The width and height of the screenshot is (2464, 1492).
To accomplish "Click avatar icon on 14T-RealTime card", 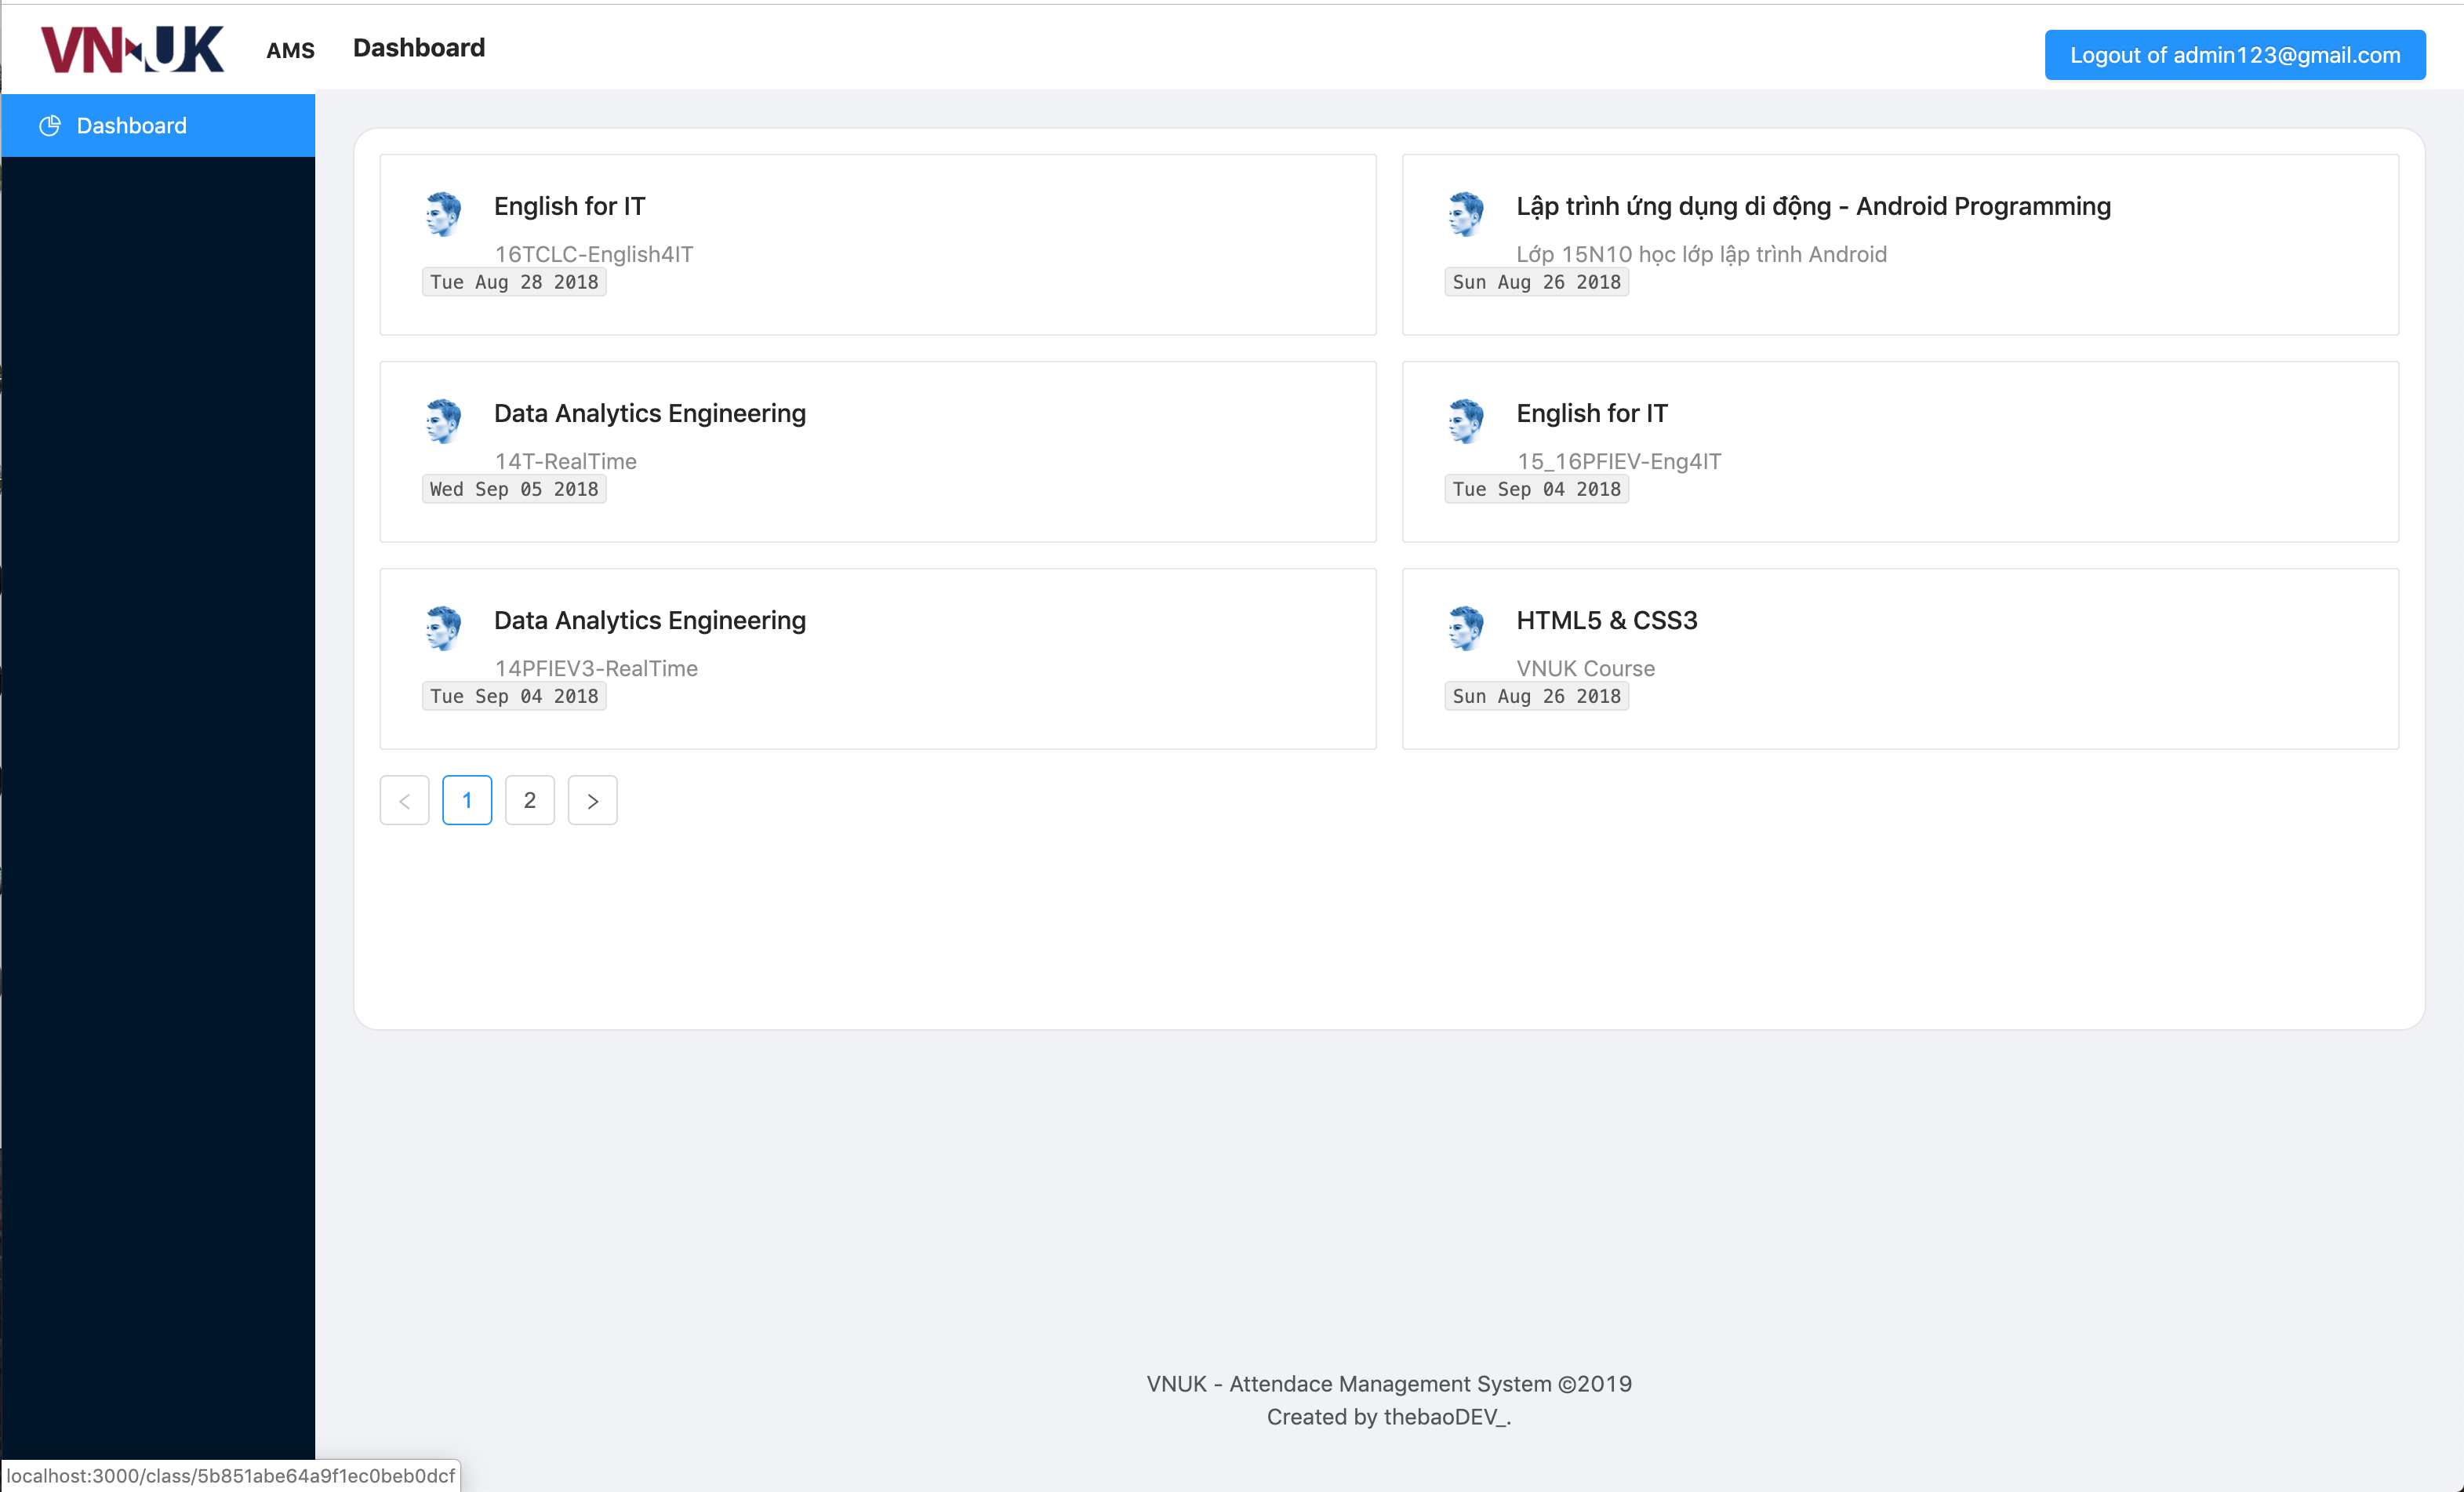I will click(443, 421).
